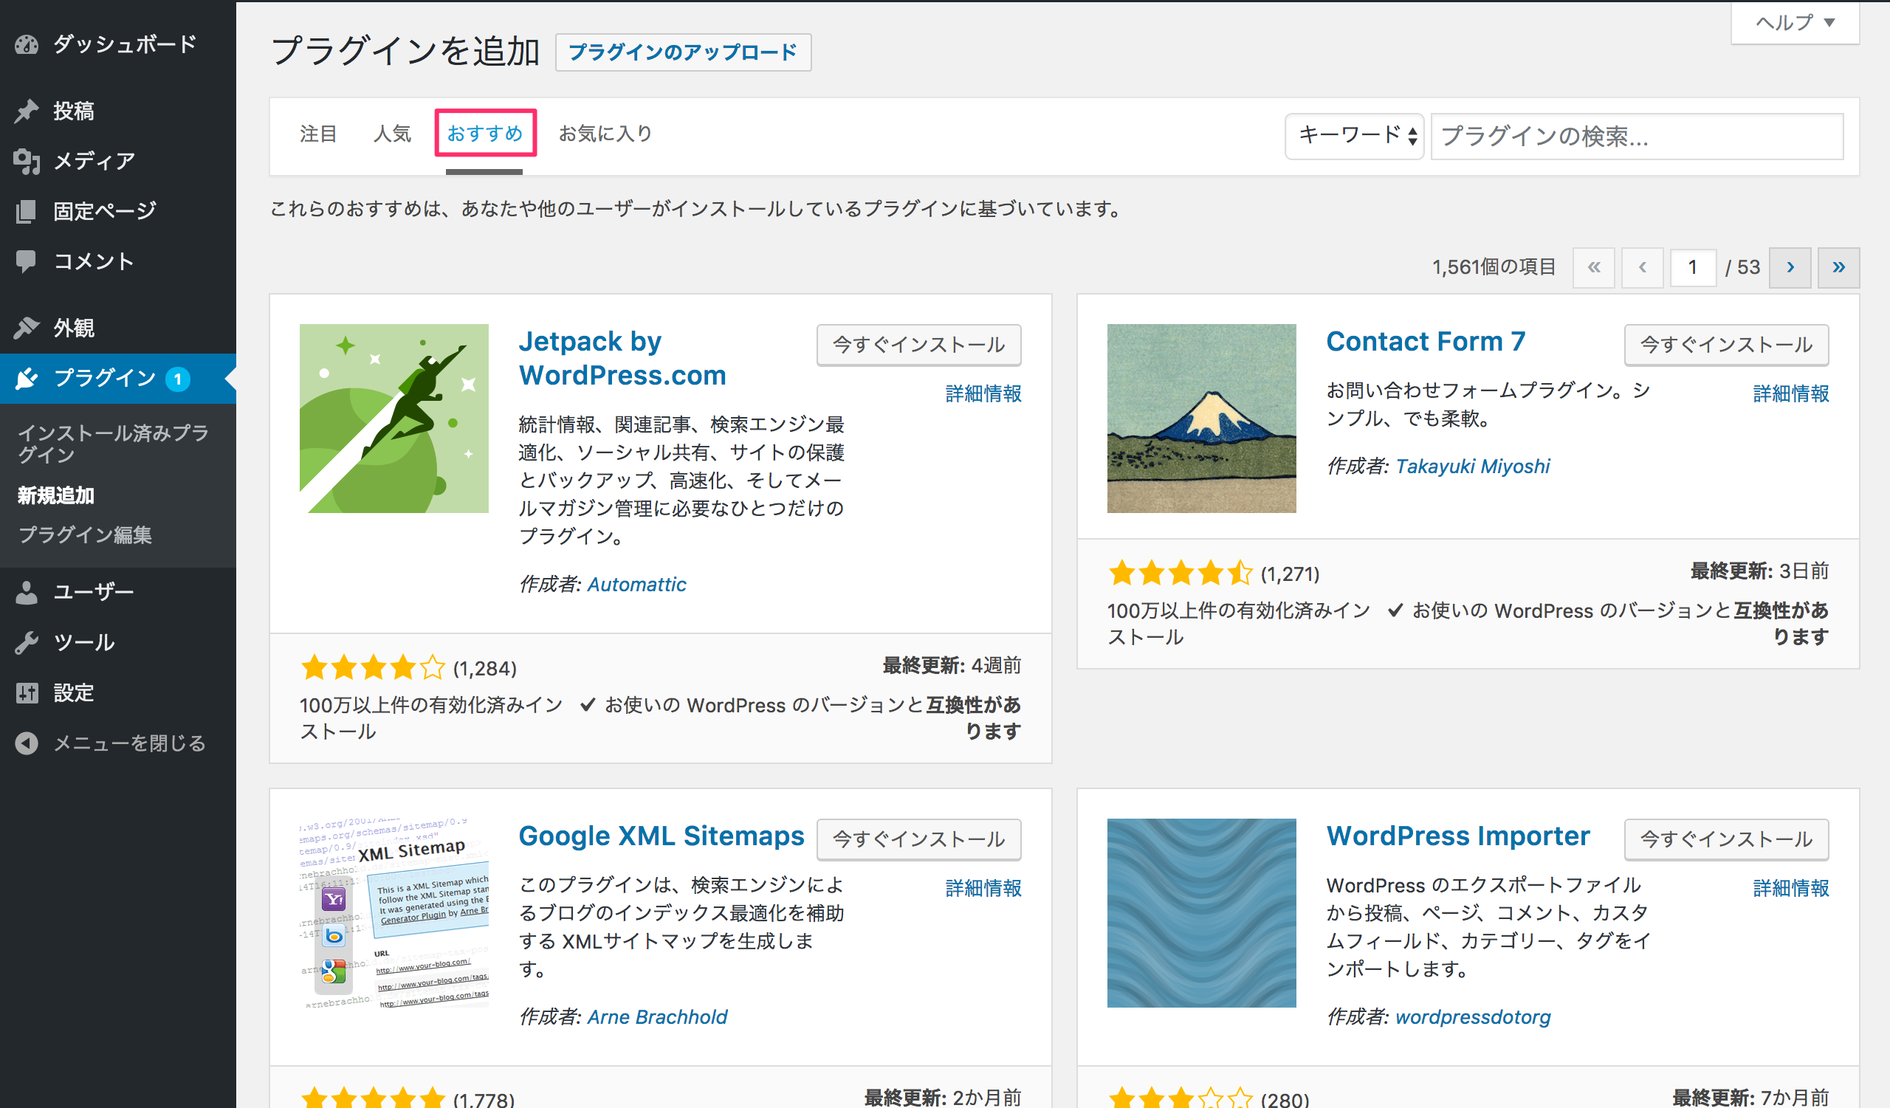Screen dimensions: 1890x1108
Task: Open 詳細情報 for Contact Form 7
Action: point(1791,394)
